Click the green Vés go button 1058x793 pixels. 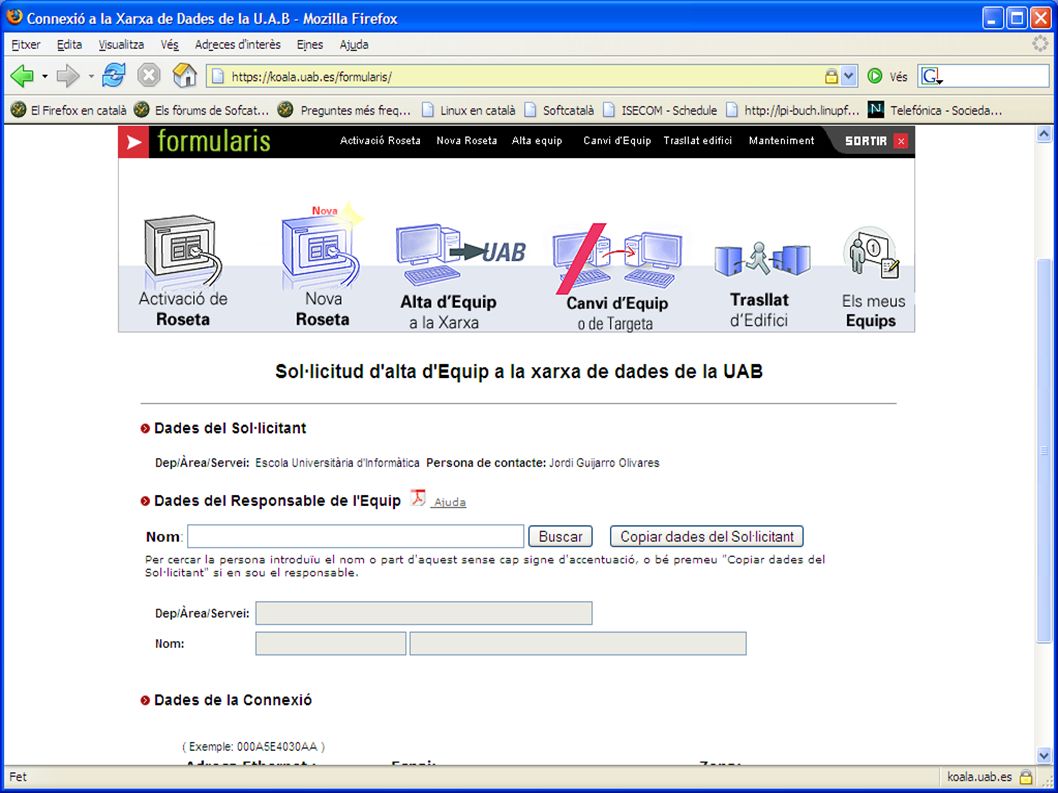887,76
